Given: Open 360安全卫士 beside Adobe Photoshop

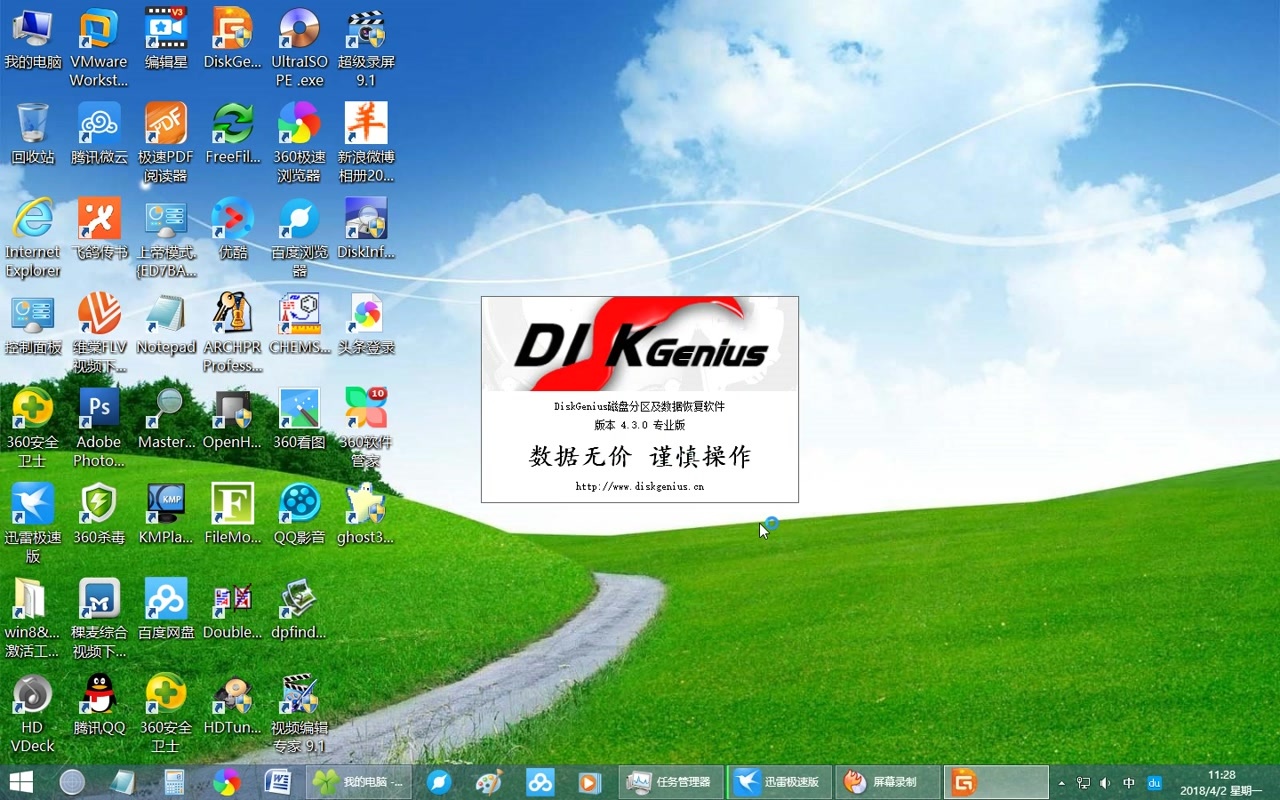Looking at the screenshot, I should tap(33, 427).
